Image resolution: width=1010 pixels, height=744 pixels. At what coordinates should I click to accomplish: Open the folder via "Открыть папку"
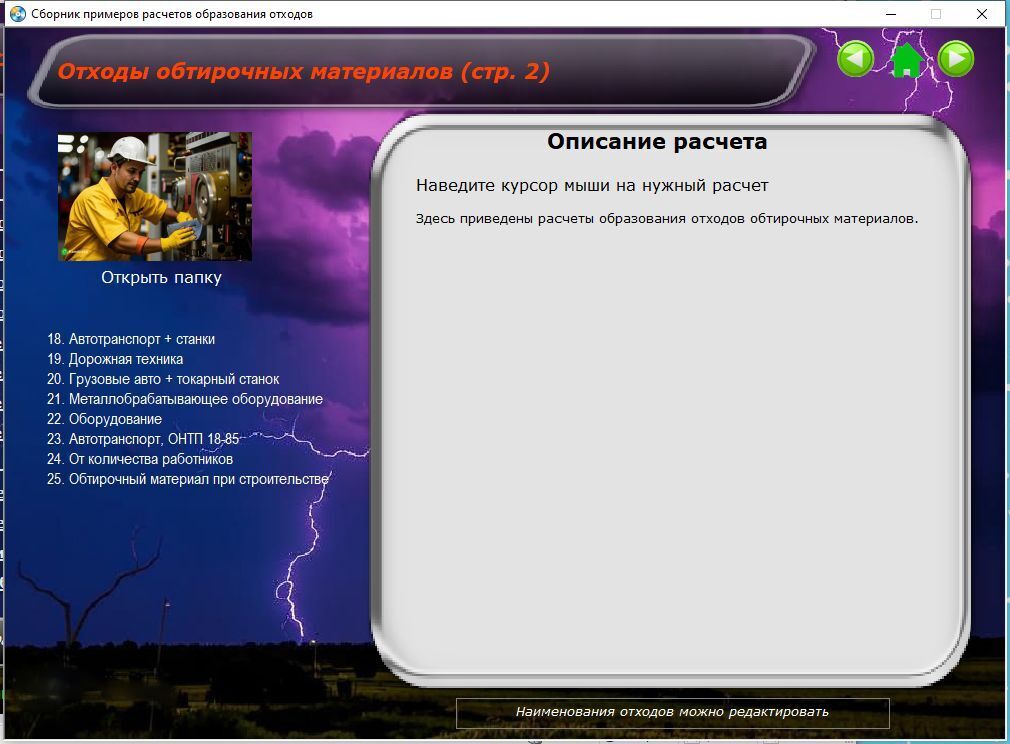[x=161, y=277]
